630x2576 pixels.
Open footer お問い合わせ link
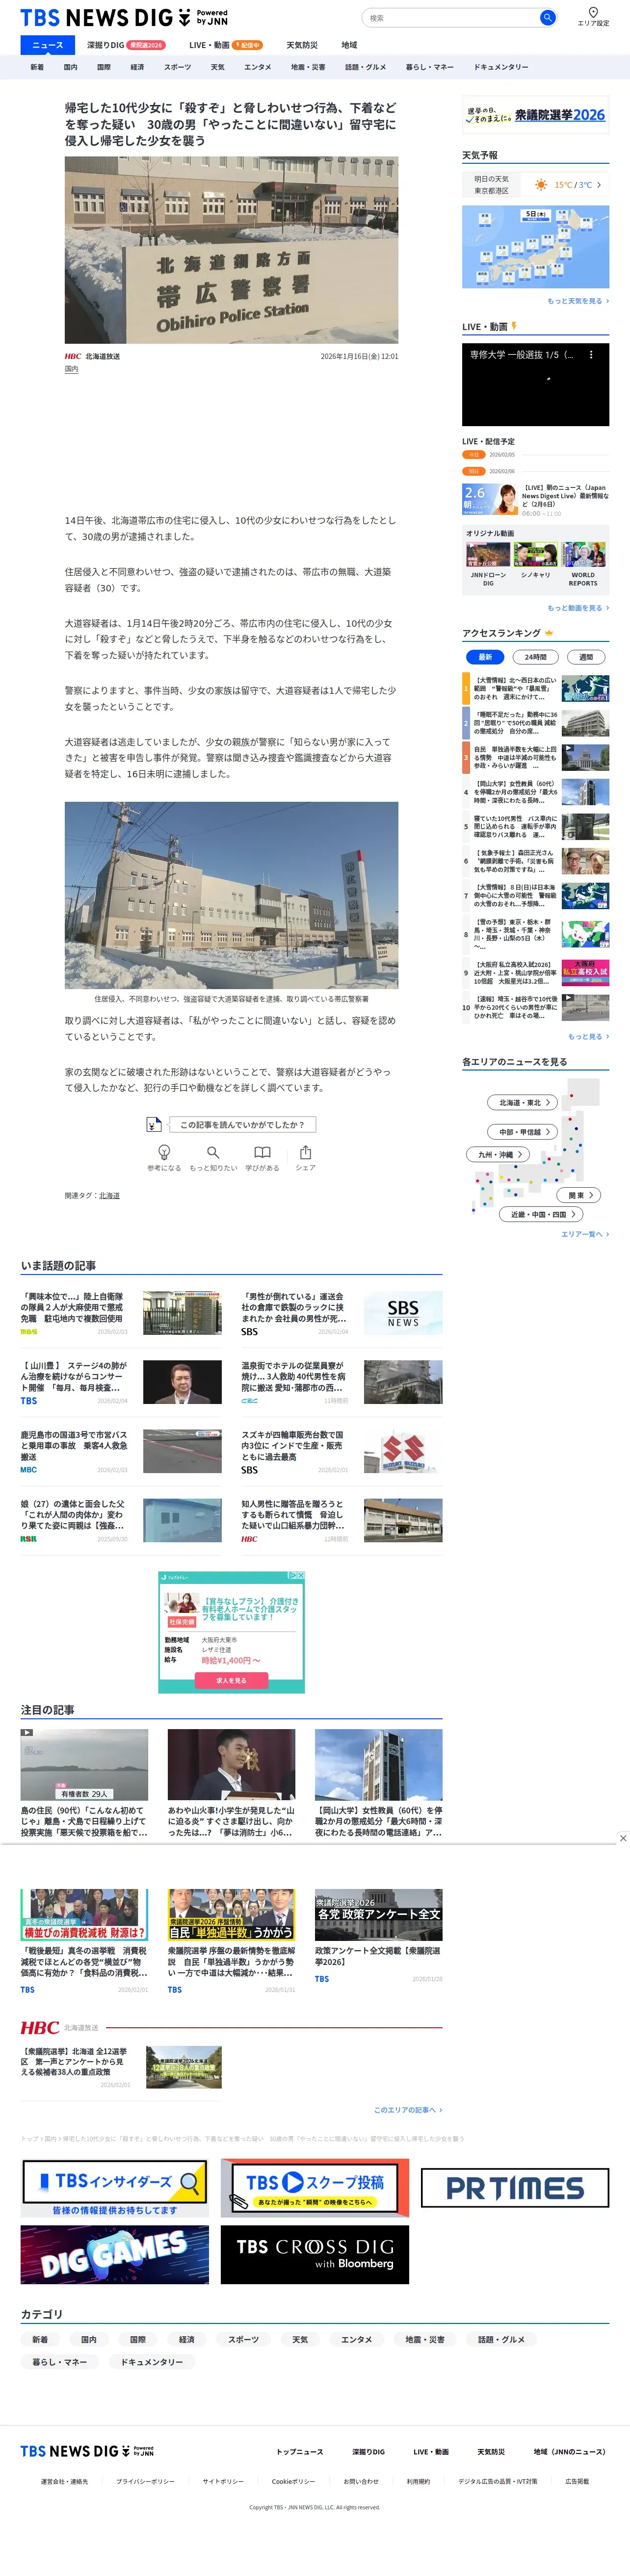[x=361, y=2481]
